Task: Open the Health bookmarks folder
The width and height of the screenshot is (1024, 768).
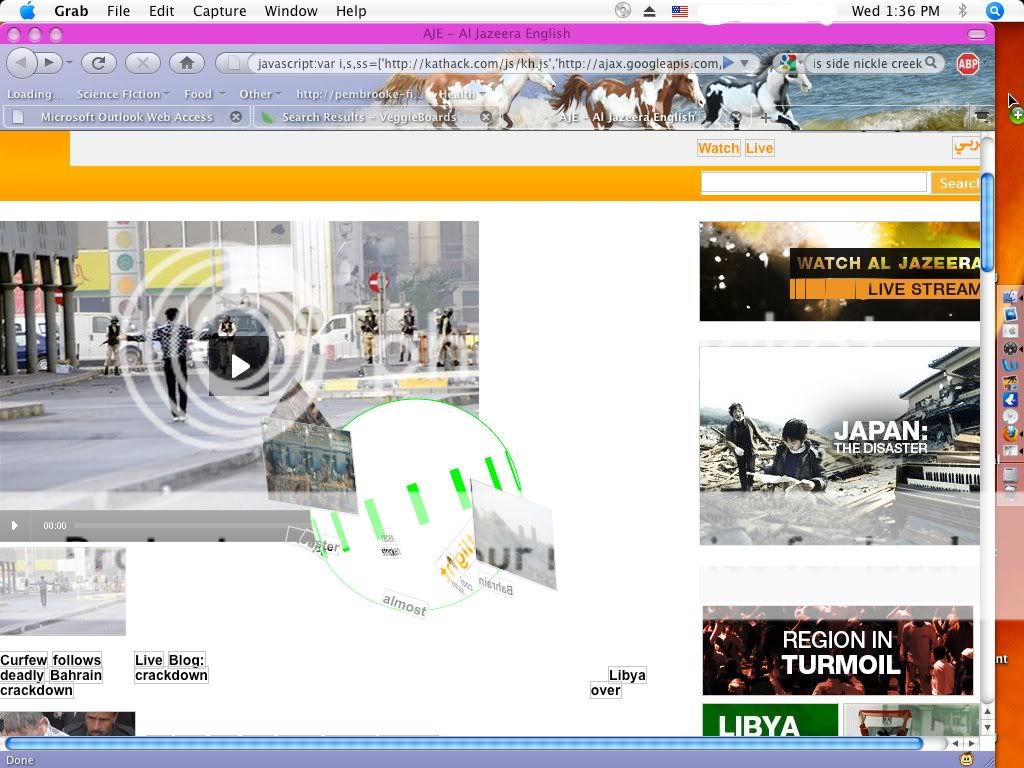Action: coord(462,94)
